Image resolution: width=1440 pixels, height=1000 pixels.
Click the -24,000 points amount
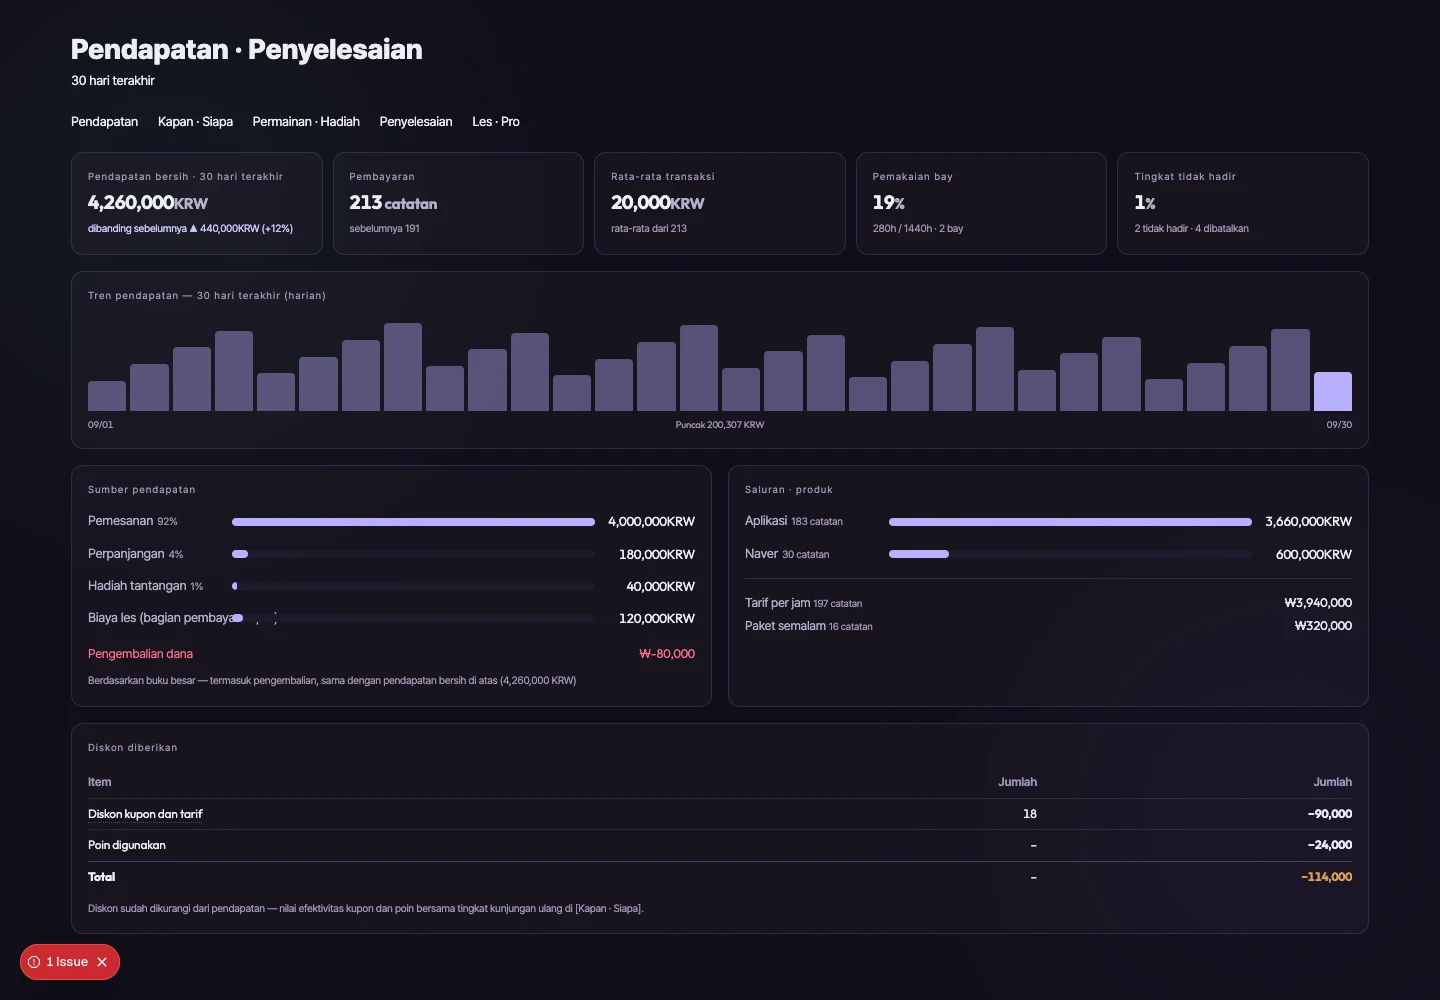(1330, 845)
